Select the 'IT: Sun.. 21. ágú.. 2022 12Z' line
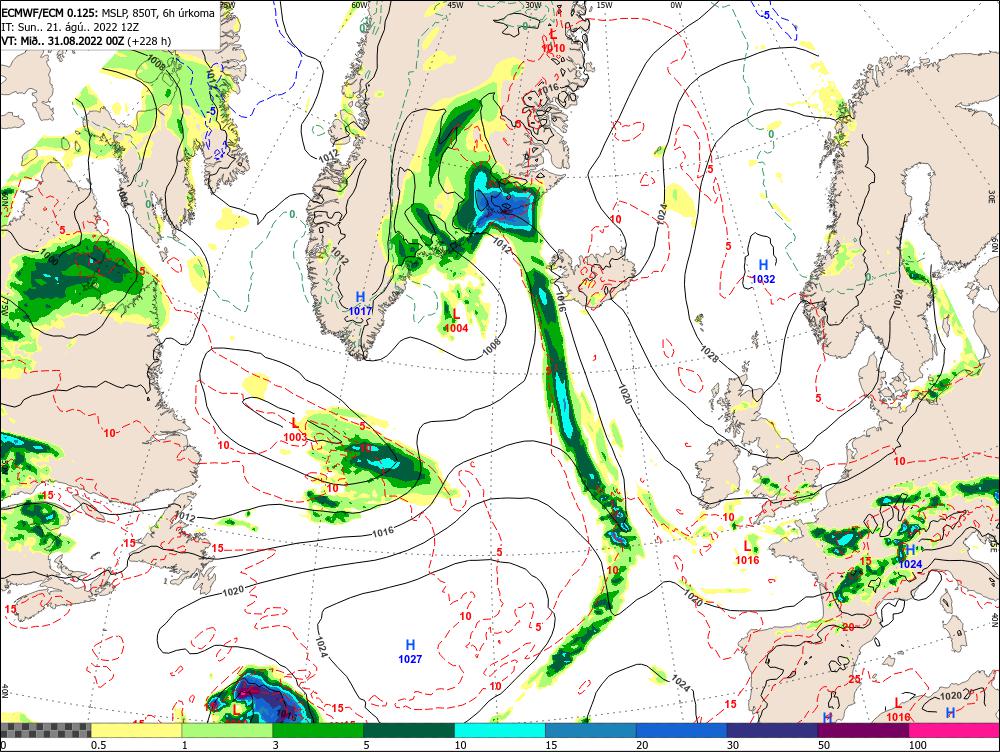The height and width of the screenshot is (752, 1000). tap(70, 27)
